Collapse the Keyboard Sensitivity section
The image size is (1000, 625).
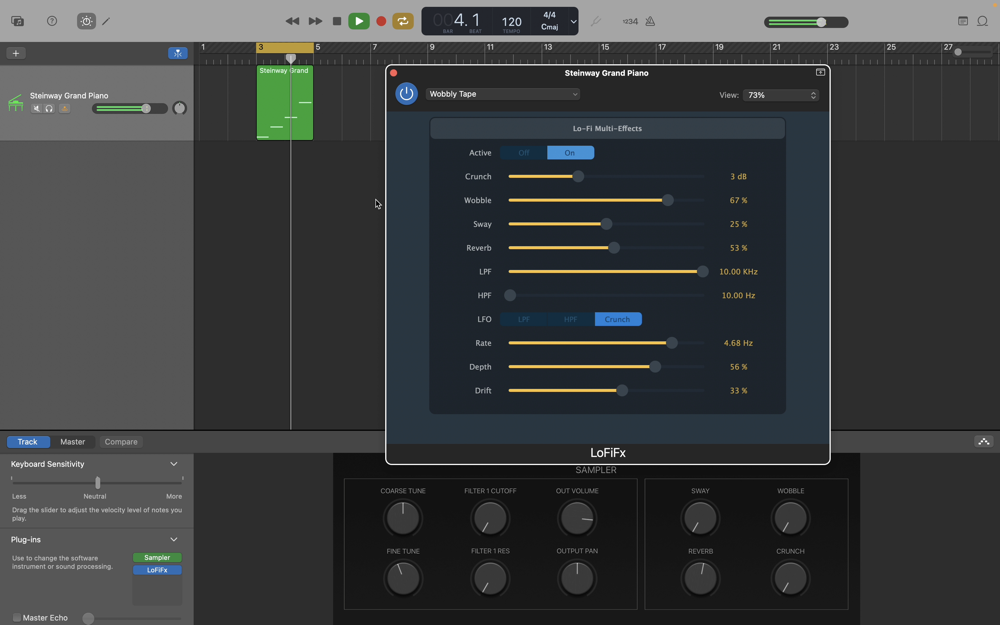click(x=174, y=464)
